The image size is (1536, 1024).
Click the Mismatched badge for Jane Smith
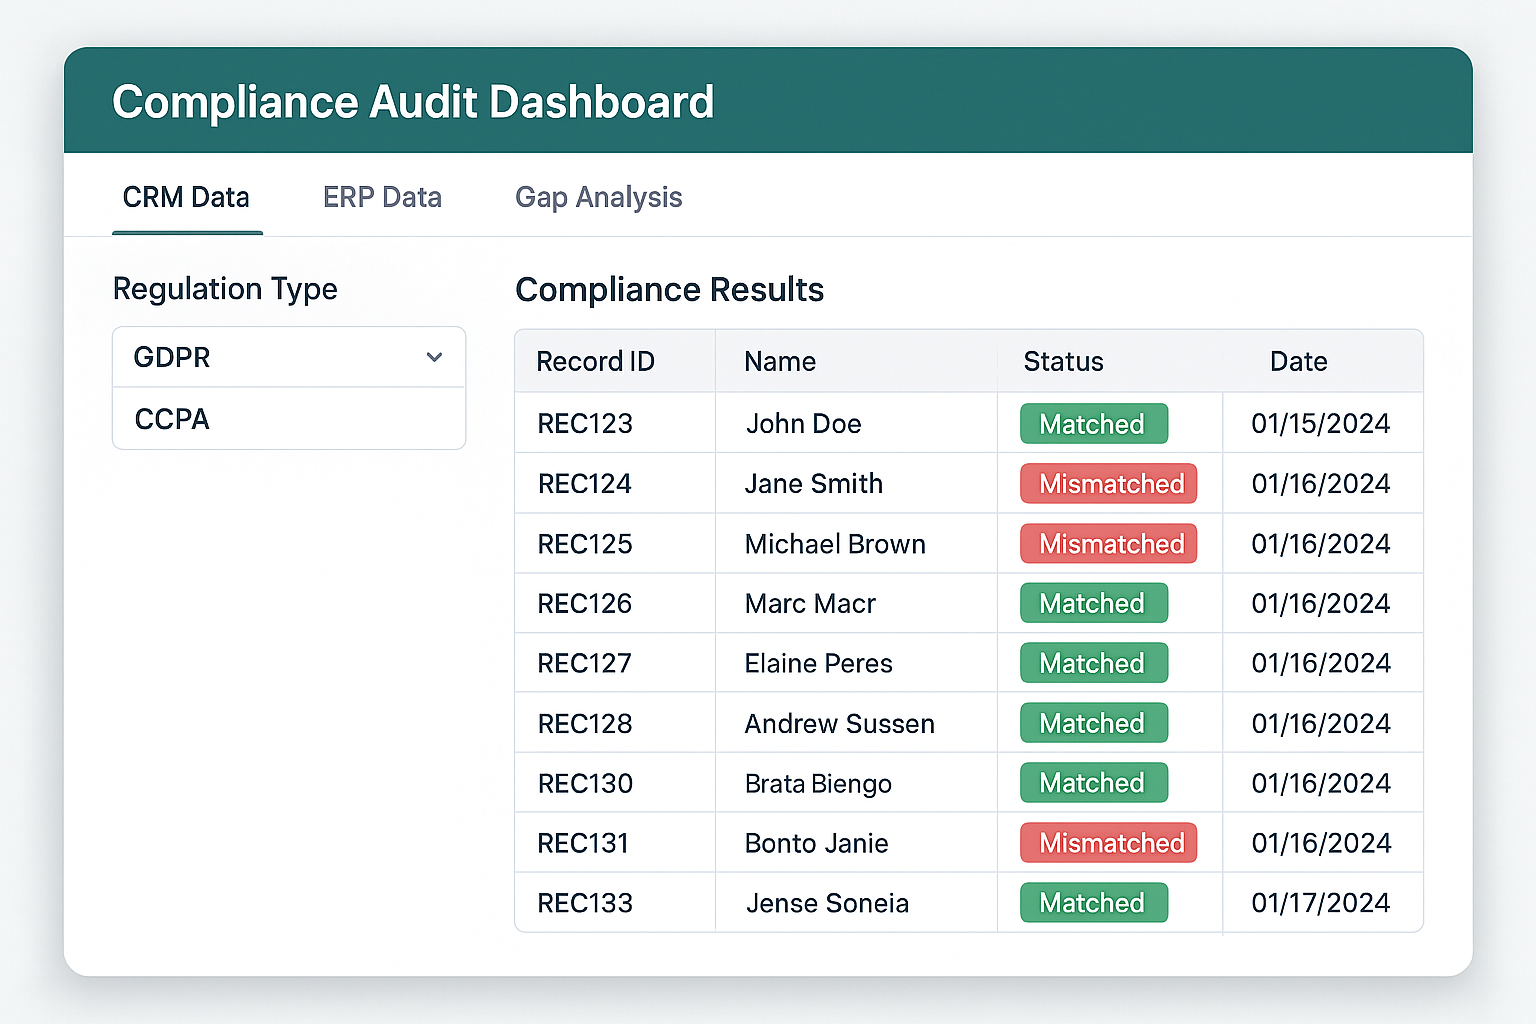coord(1109,484)
